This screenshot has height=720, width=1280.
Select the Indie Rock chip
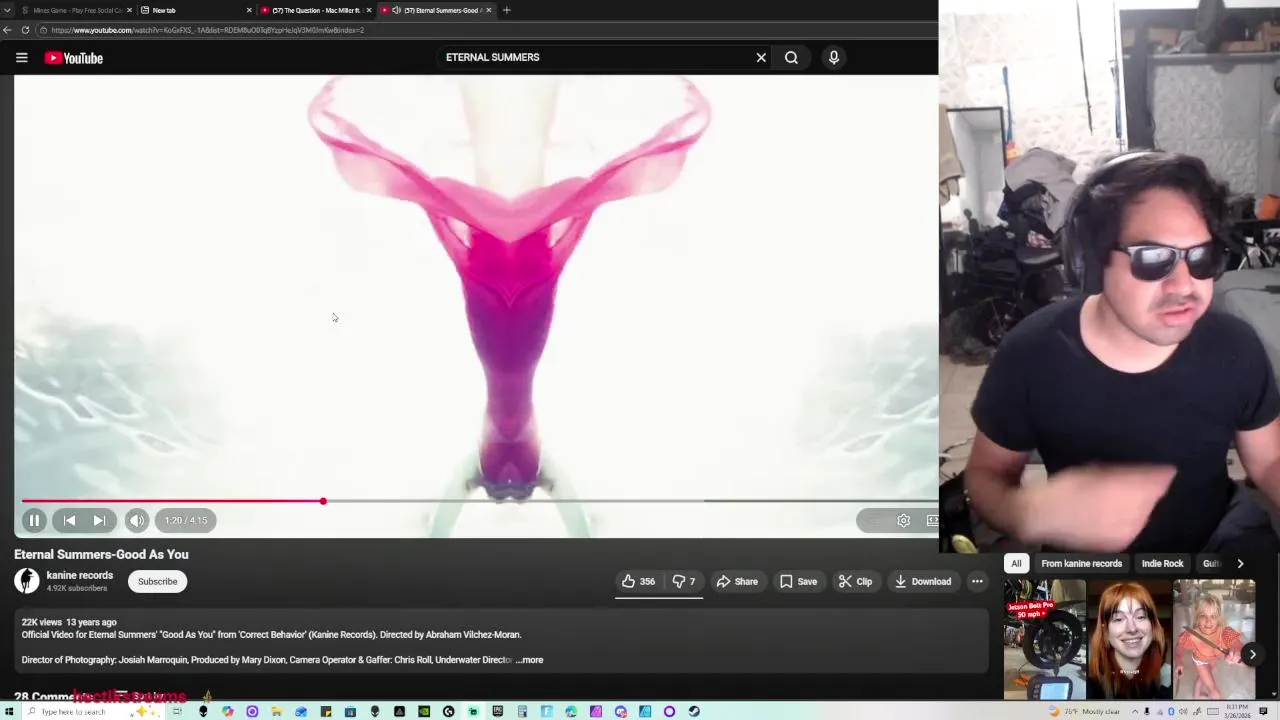pos(1162,563)
